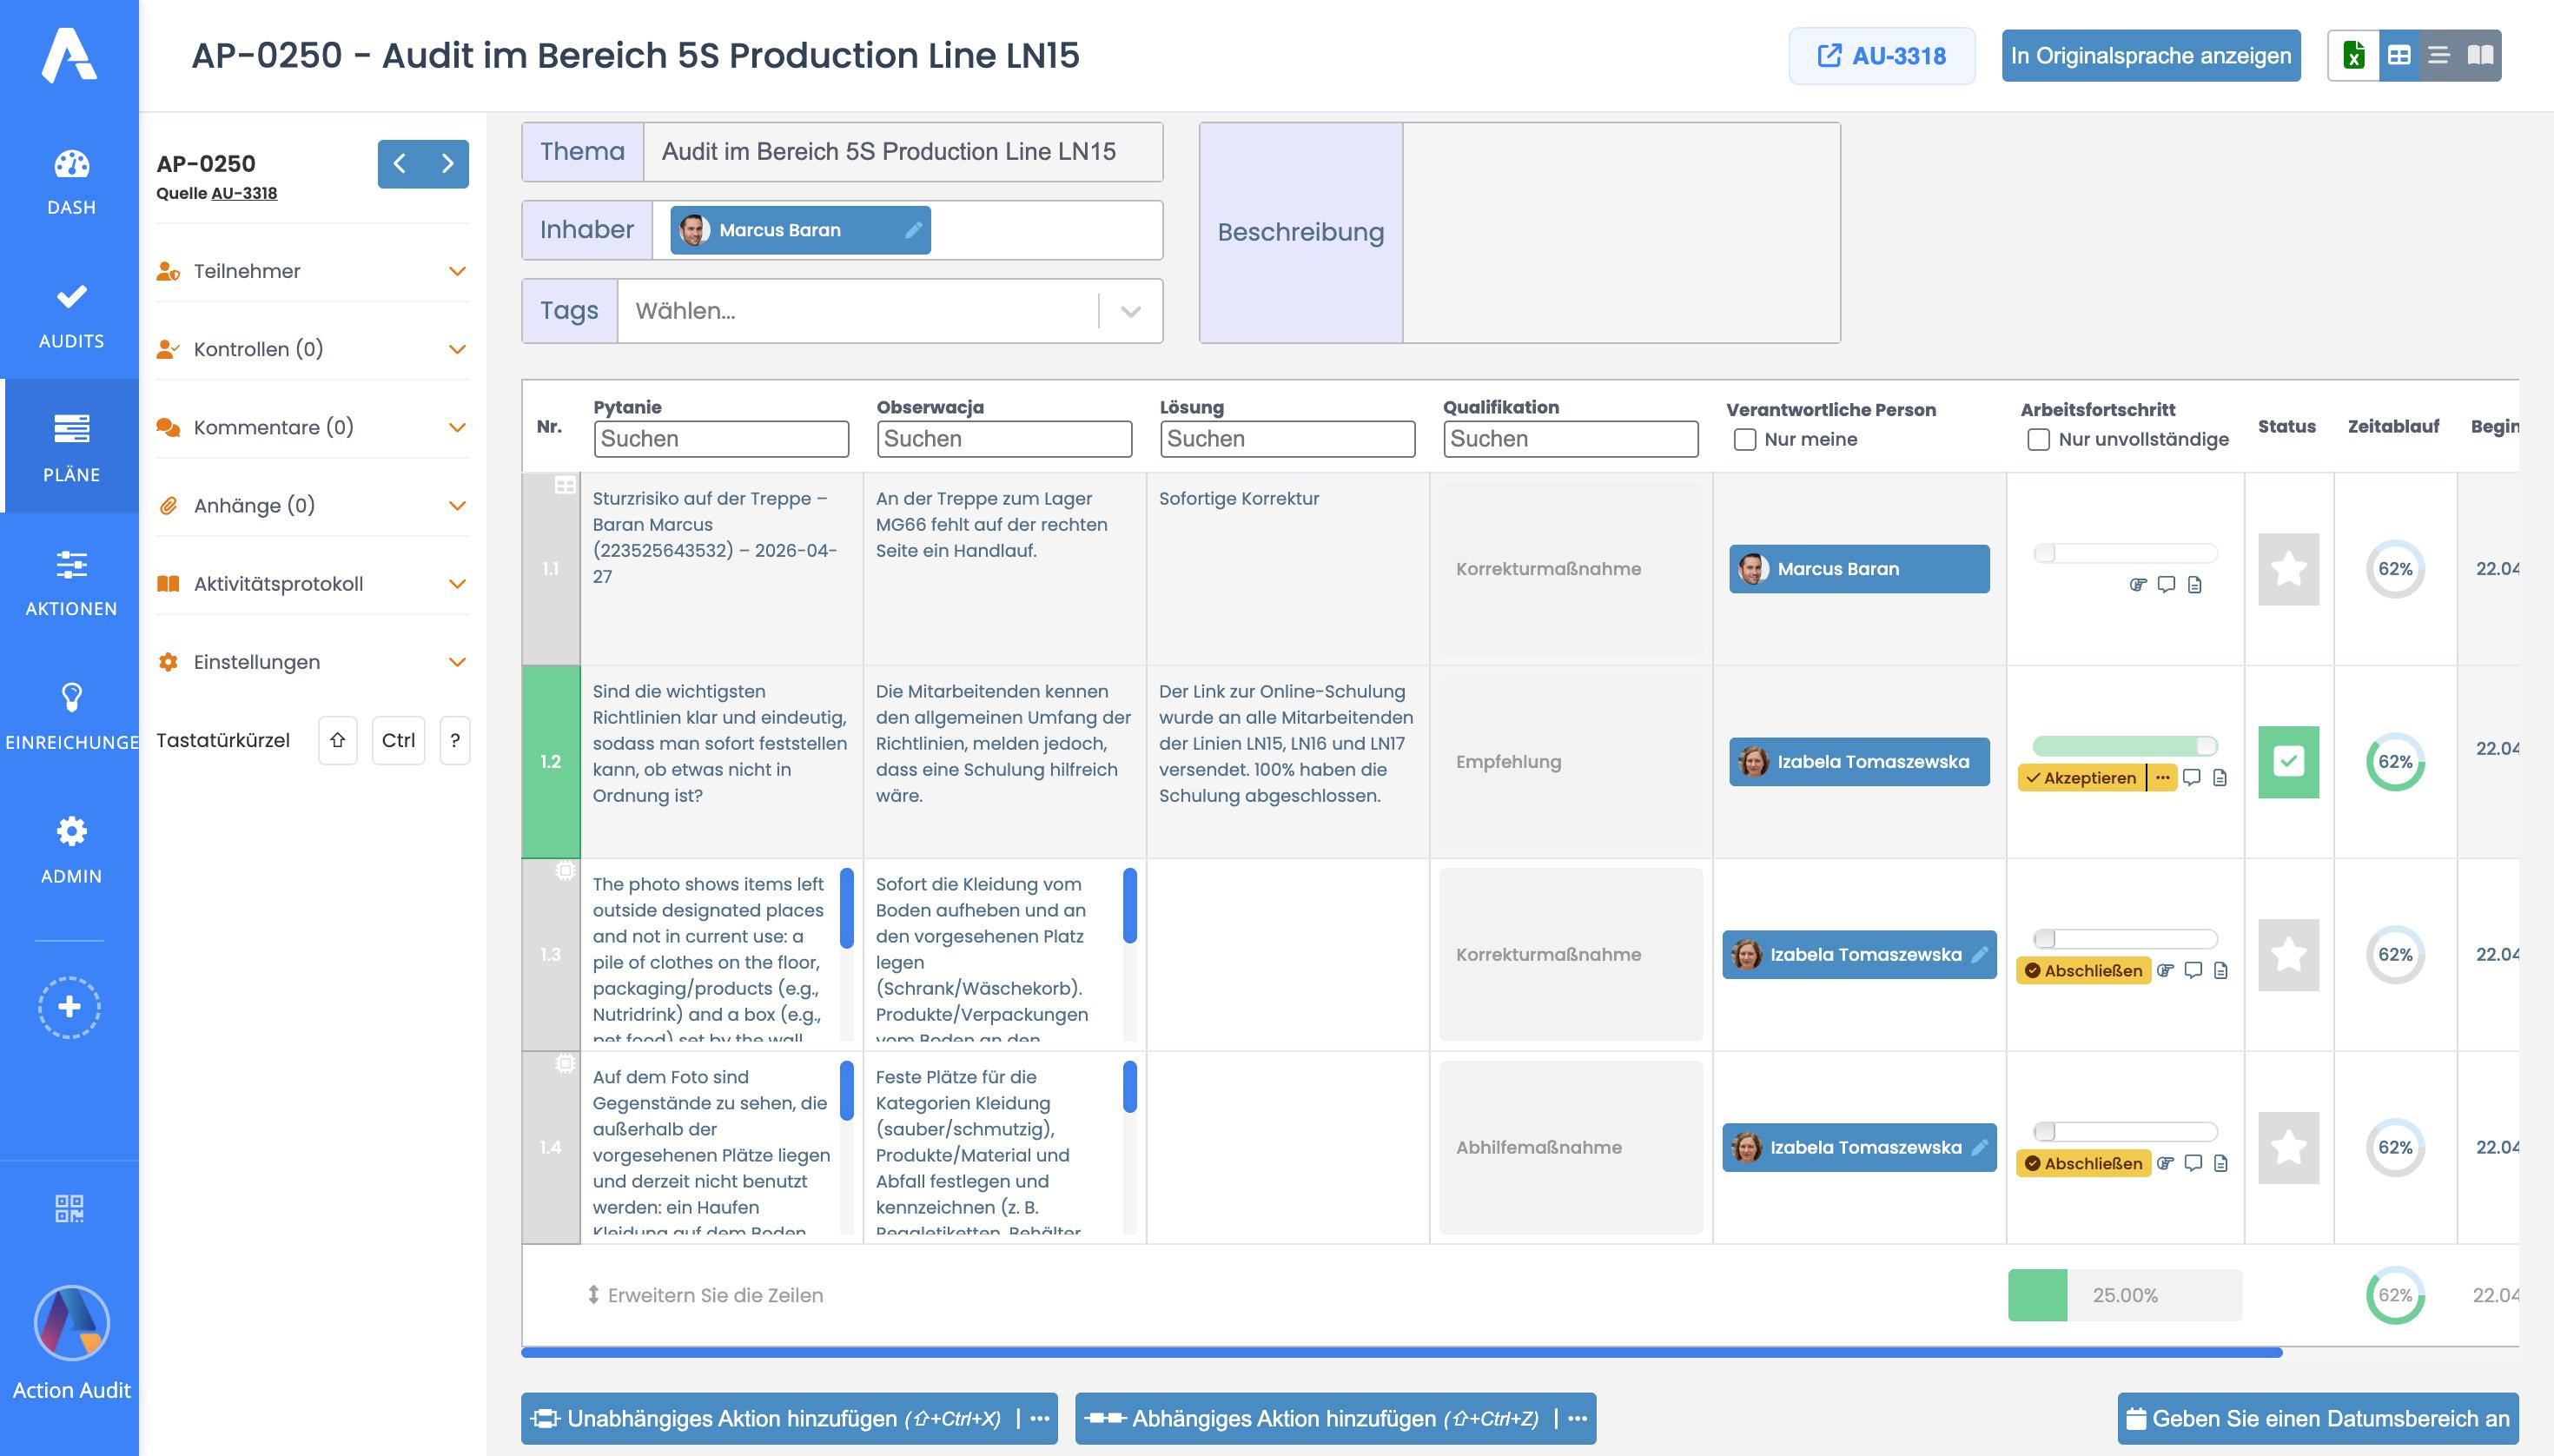The image size is (2554, 1456).
Task: Open more options next to Akzeptieren
Action: click(2163, 778)
